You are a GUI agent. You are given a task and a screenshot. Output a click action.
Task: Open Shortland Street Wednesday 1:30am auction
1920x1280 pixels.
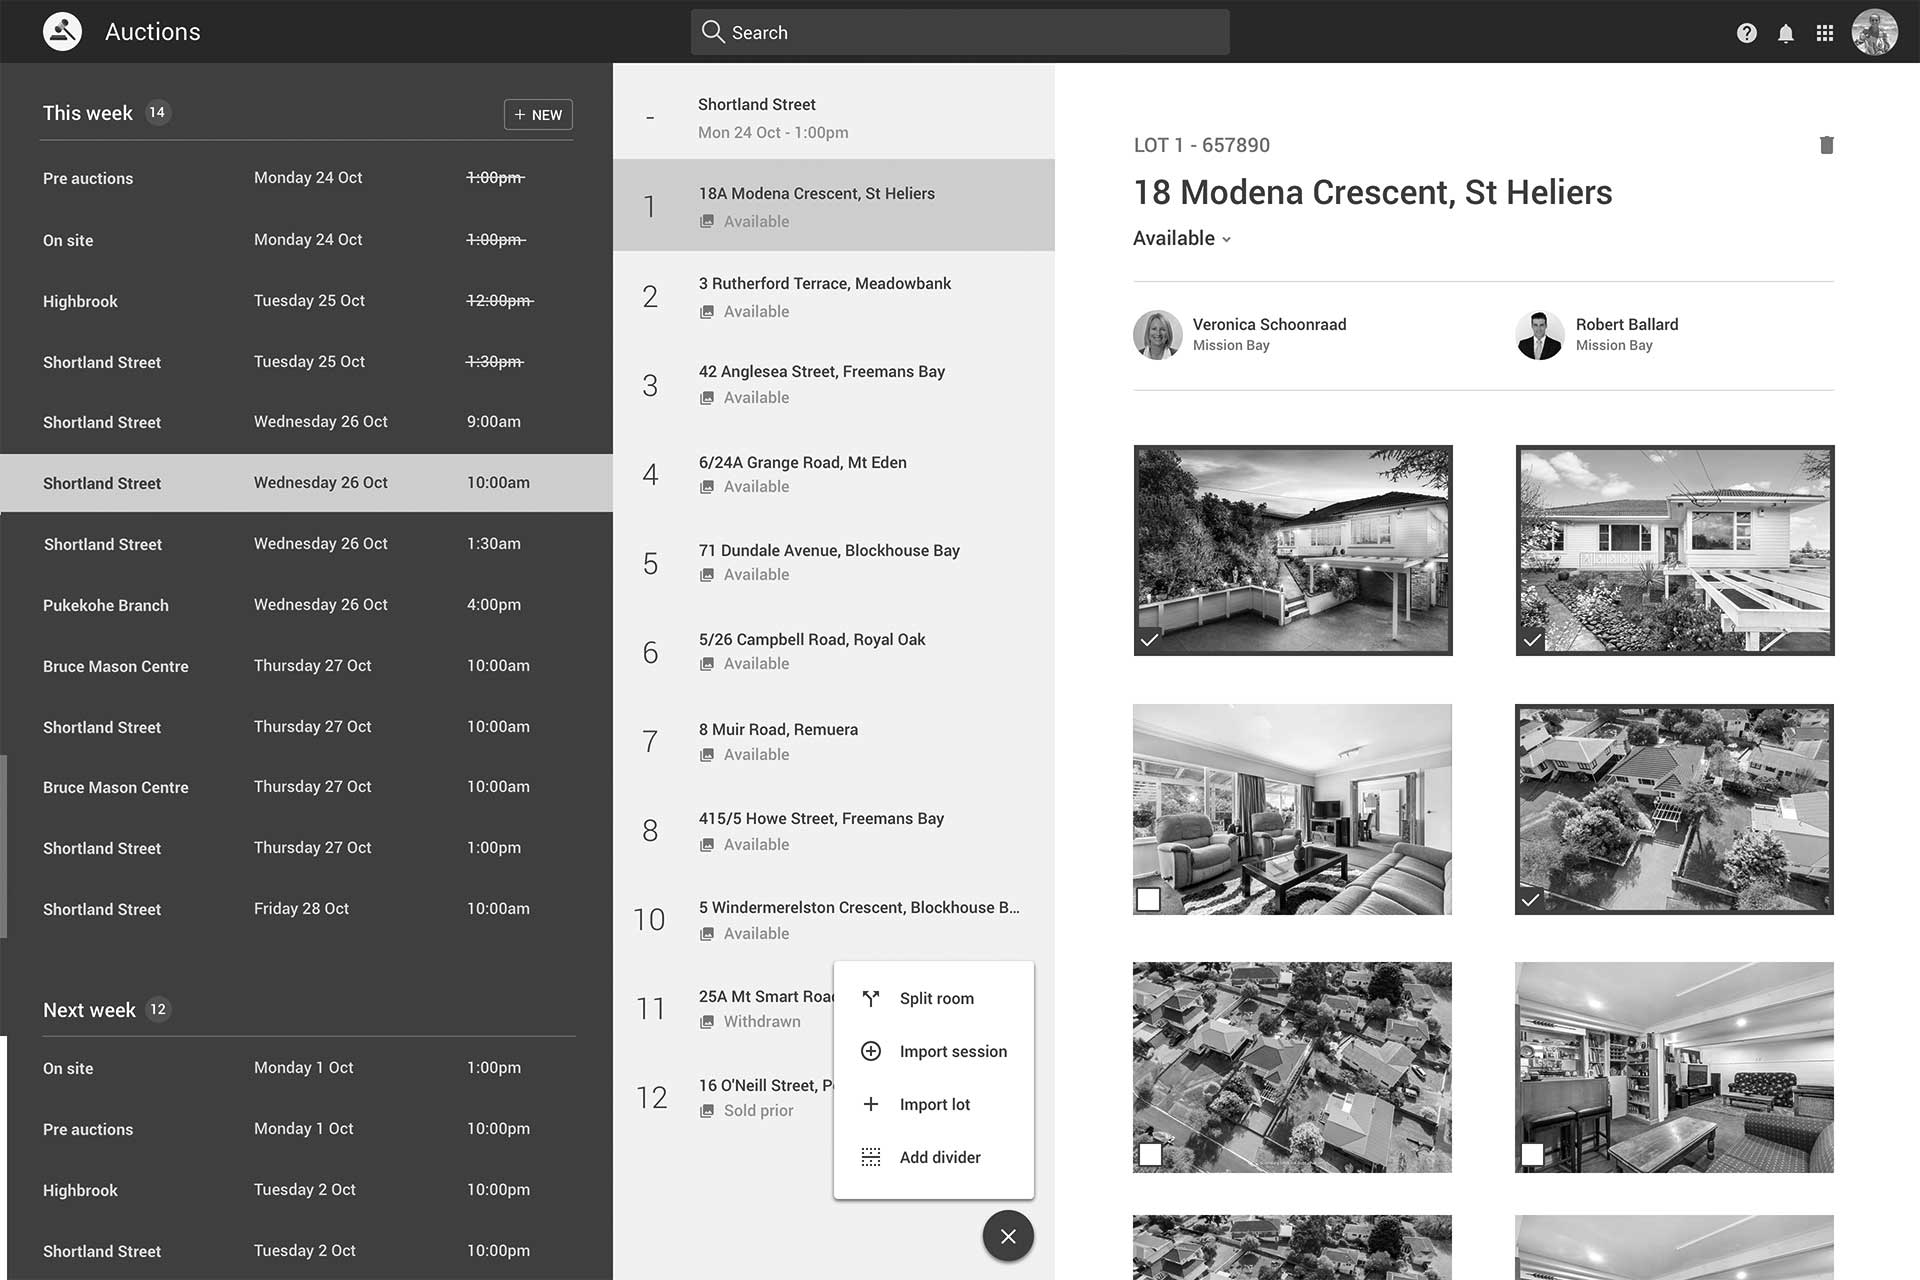(306, 544)
